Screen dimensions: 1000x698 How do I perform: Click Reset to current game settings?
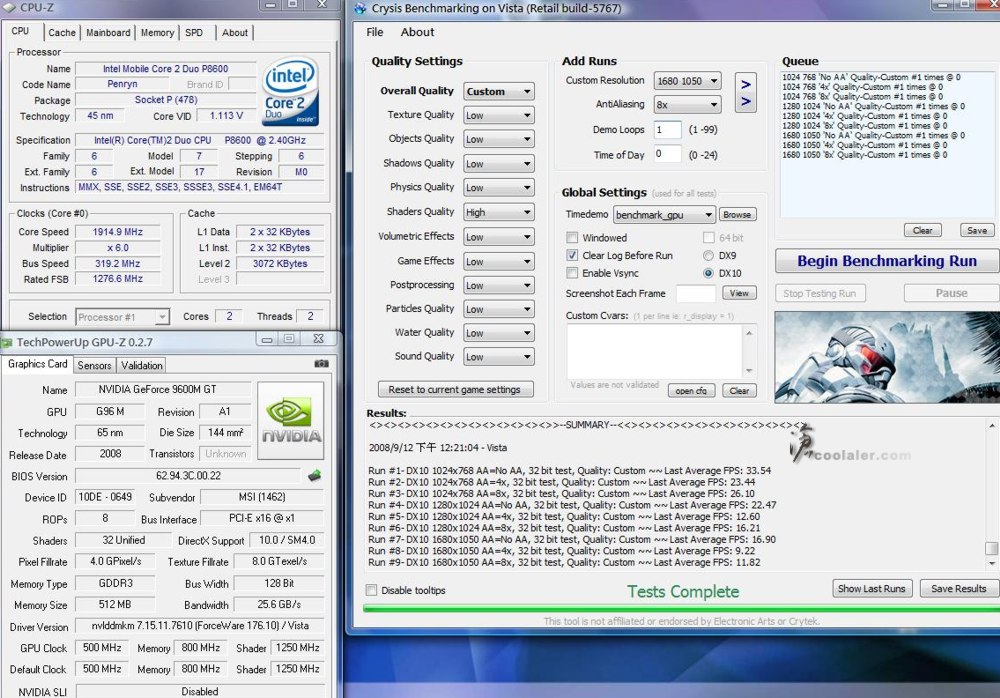pos(455,389)
